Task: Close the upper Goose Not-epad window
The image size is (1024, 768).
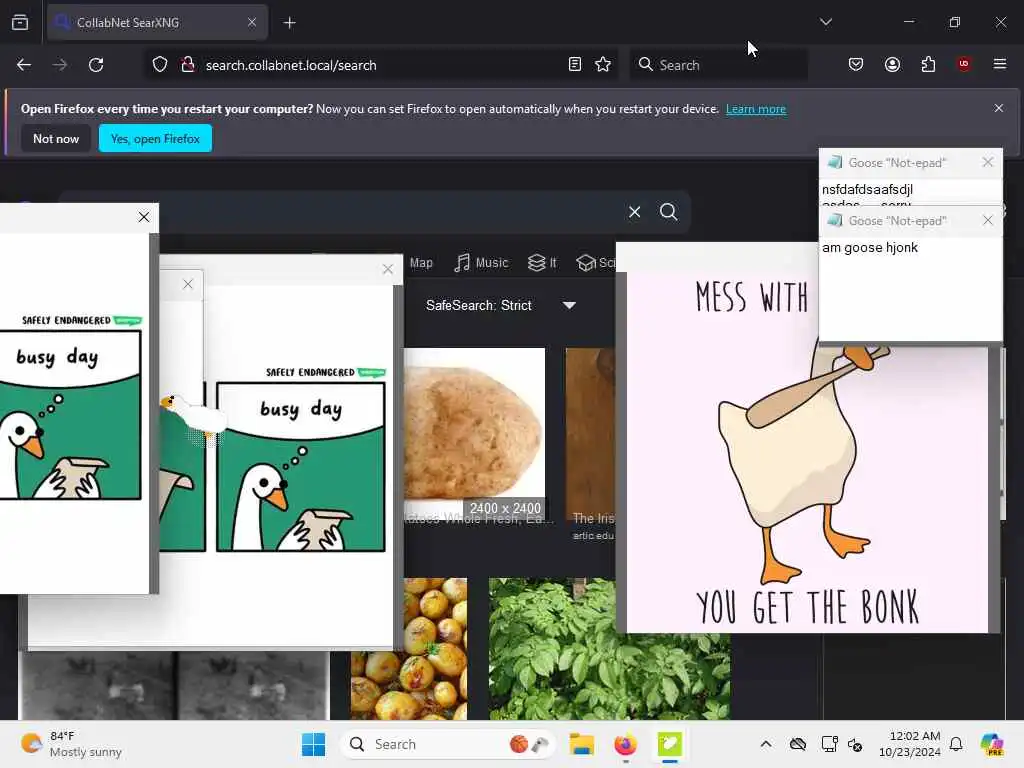Action: coord(987,162)
